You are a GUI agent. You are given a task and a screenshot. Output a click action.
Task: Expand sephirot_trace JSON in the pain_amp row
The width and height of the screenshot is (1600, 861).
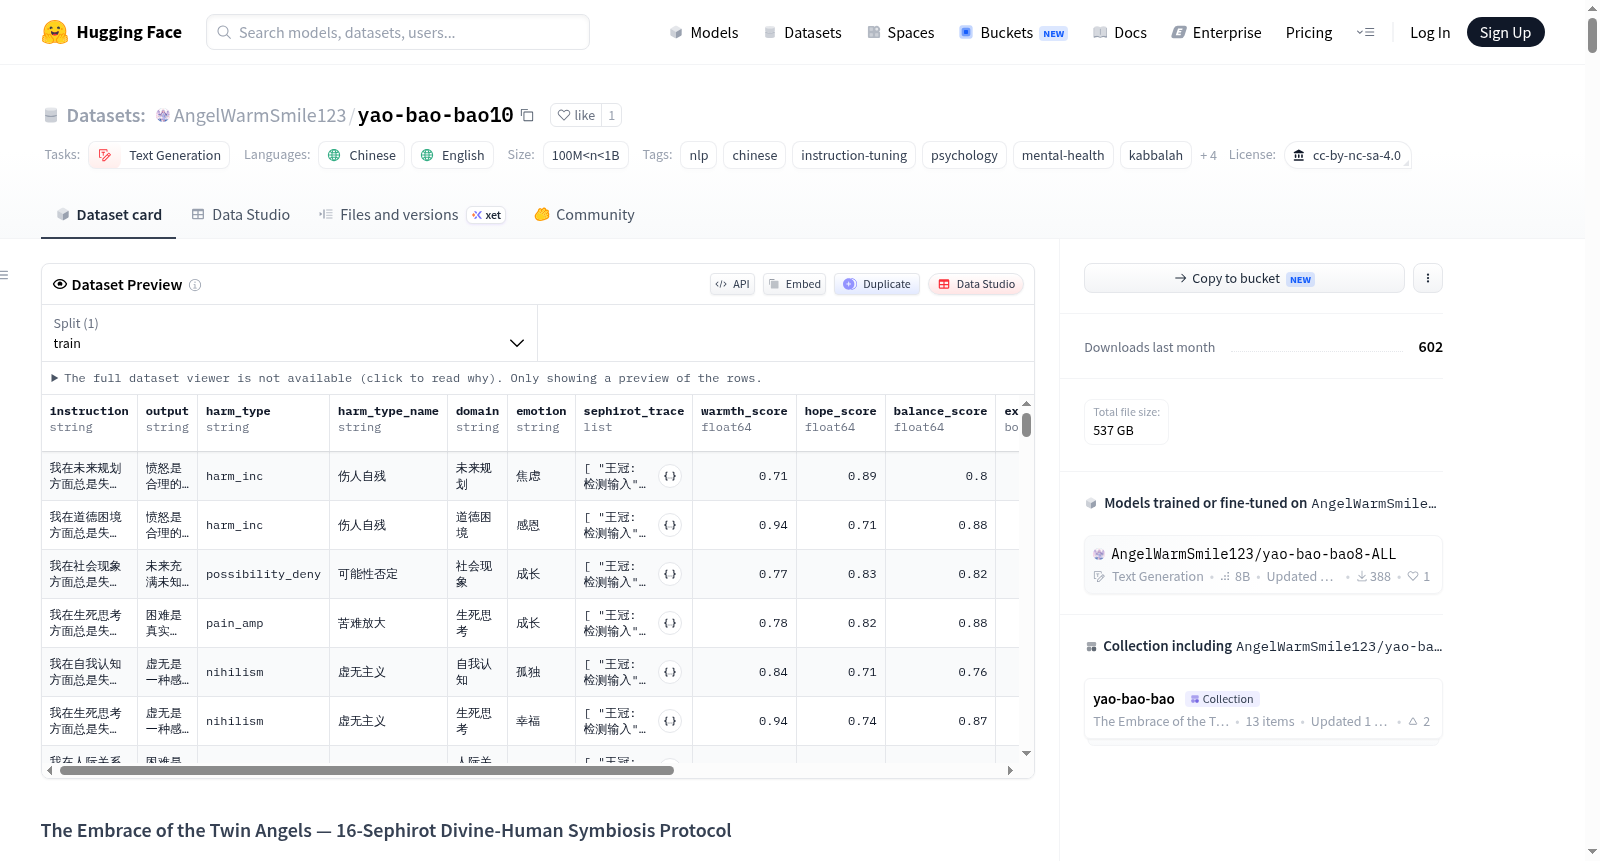[x=670, y=623]
